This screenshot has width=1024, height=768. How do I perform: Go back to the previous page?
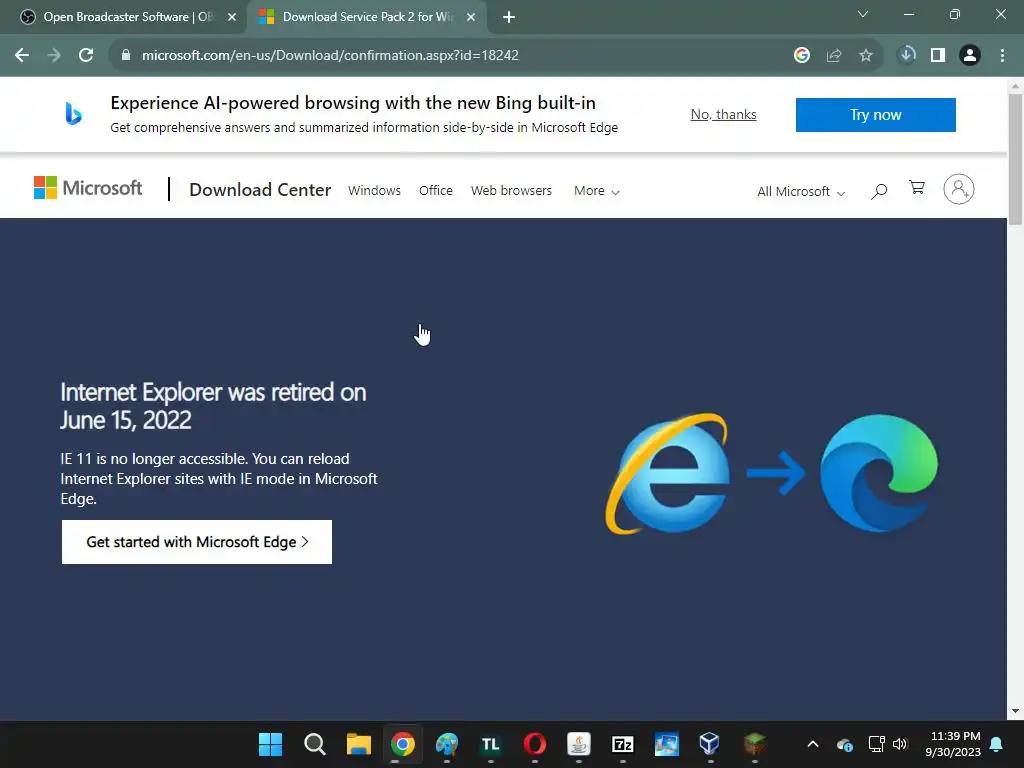coord(22,56)
